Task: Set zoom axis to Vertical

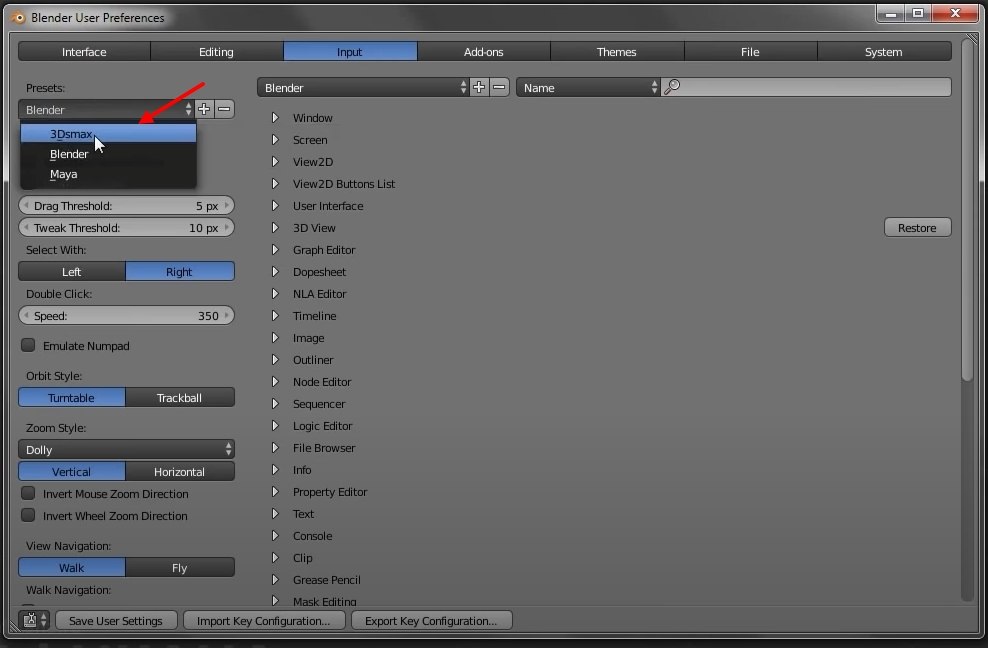Action: pyautogui.click(x=72, y=472)
